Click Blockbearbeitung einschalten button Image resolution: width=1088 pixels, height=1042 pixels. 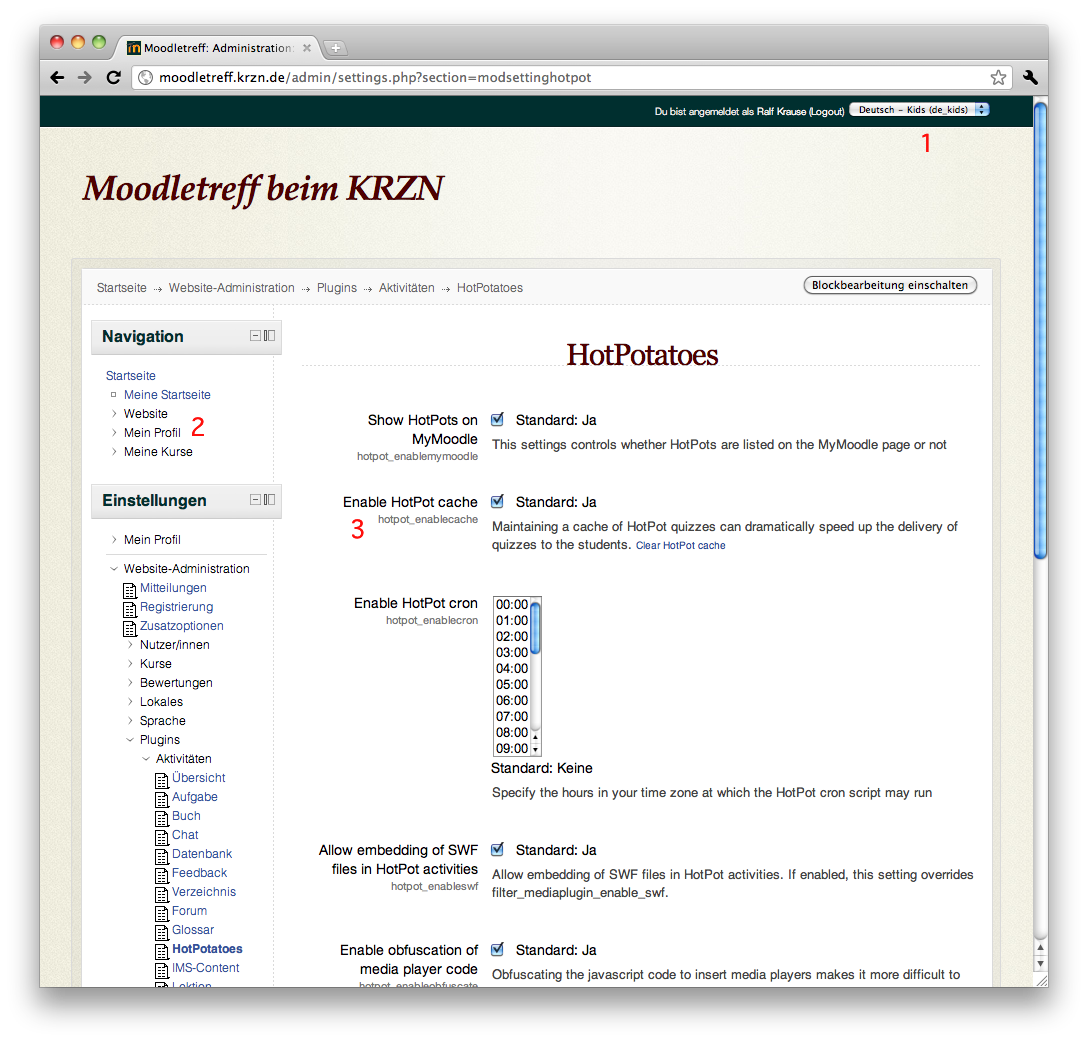(x=890, y=285)
